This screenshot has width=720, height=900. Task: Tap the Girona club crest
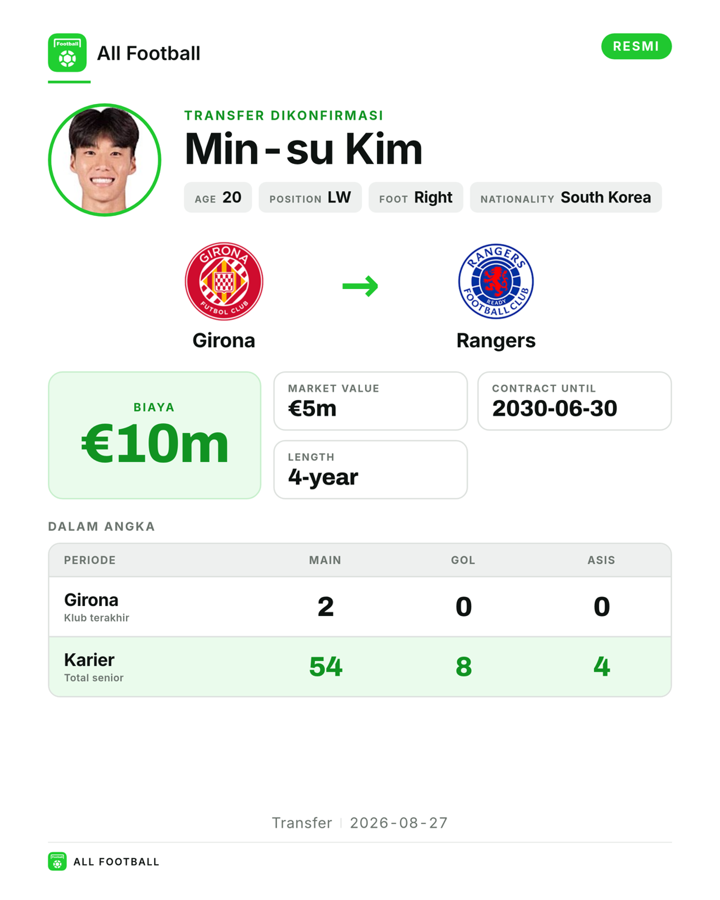click(x=224, y=281)
